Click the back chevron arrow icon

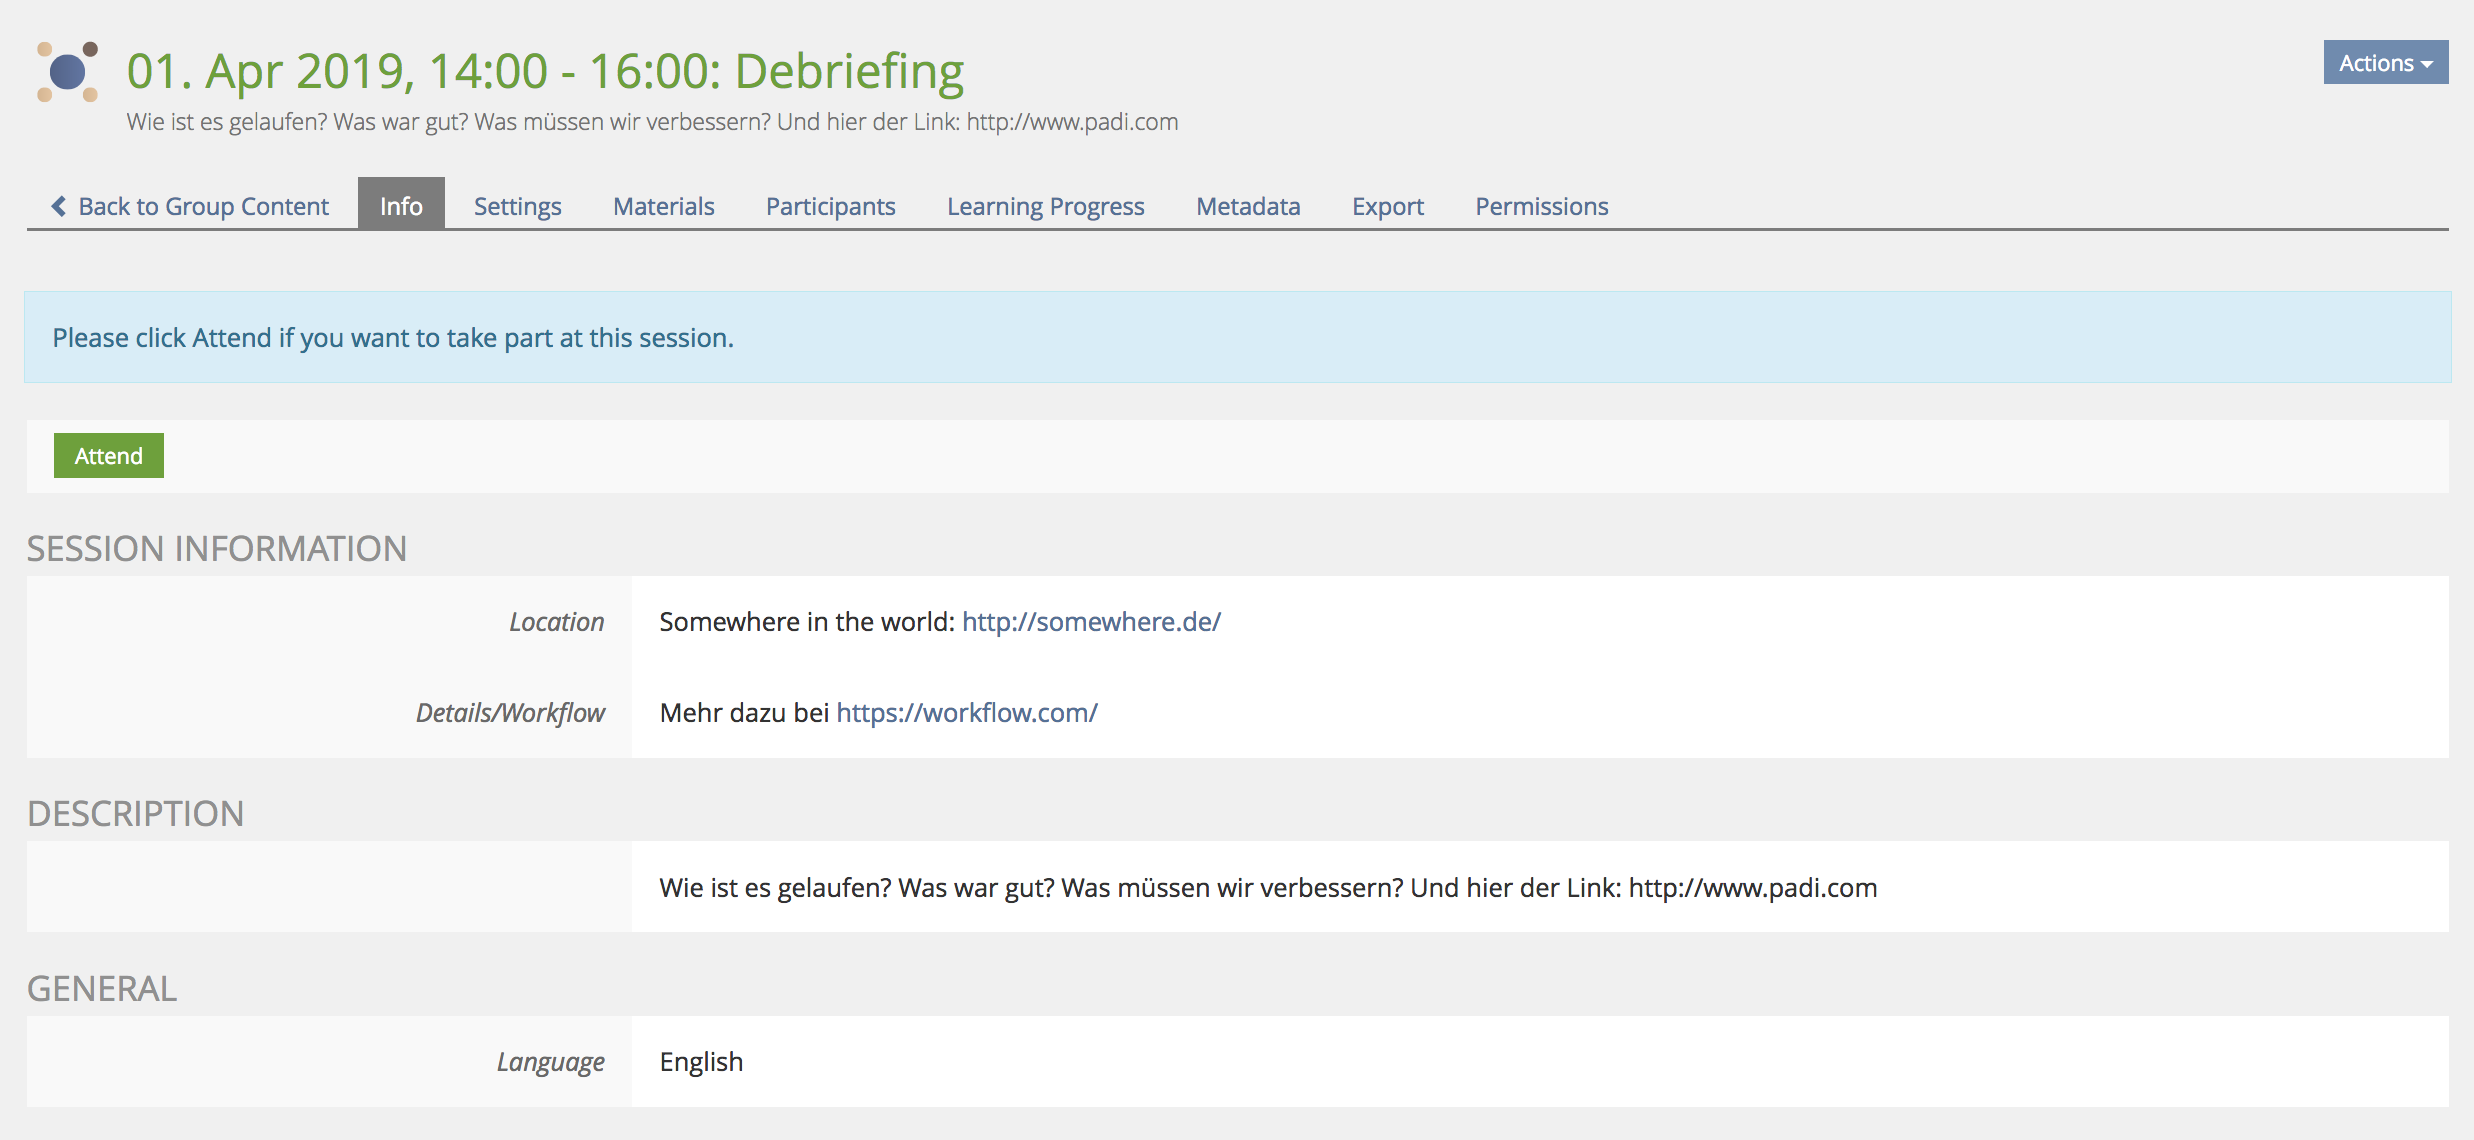[x=59, y=206]
